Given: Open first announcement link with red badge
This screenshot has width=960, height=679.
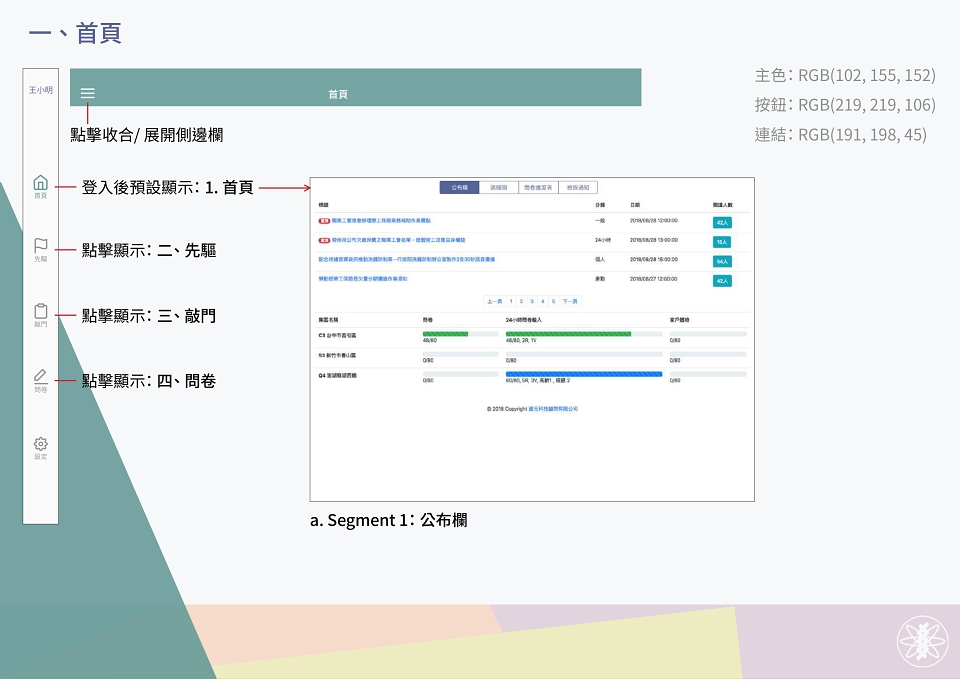Looking at the screenshot, I should [x=381, y=220].
